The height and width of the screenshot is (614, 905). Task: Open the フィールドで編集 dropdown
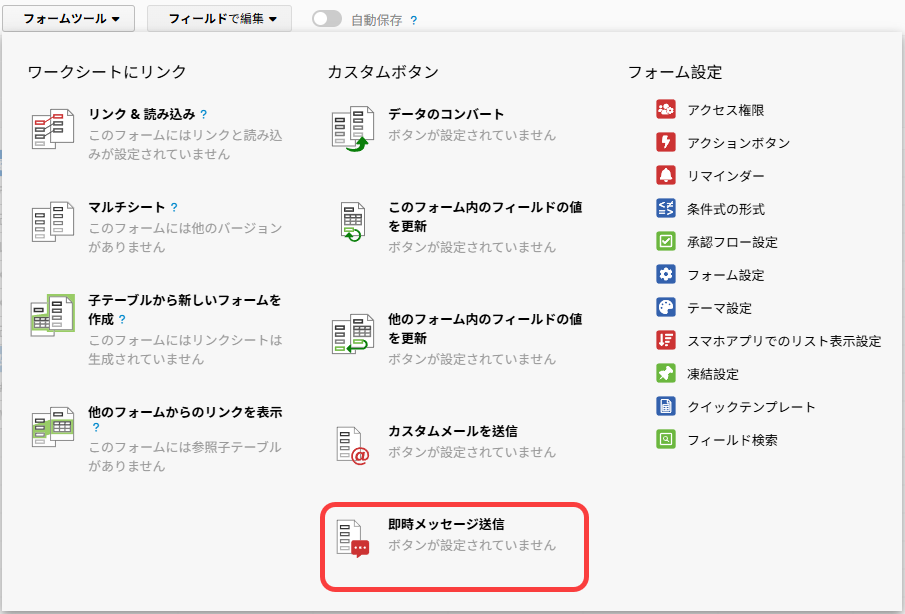219,18
